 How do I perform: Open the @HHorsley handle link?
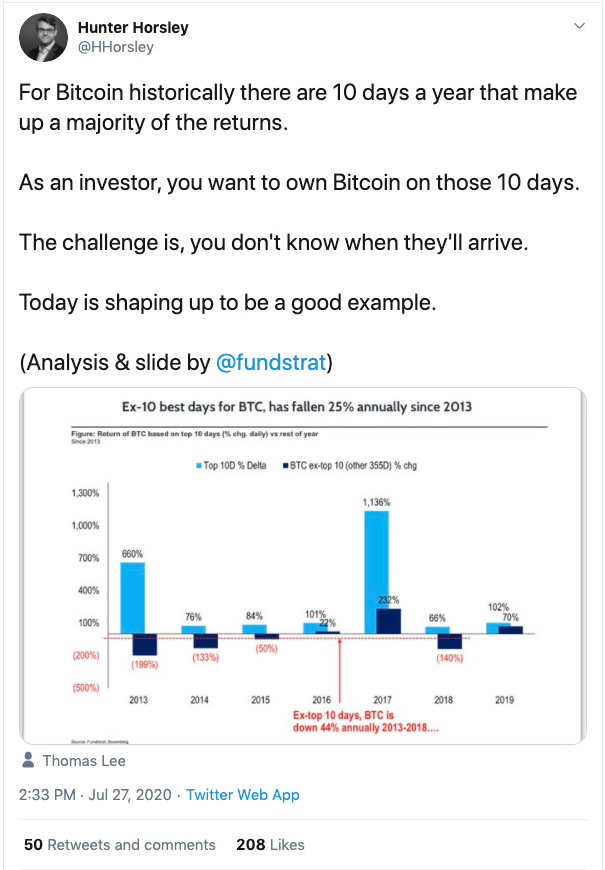[x=115, y=47]
